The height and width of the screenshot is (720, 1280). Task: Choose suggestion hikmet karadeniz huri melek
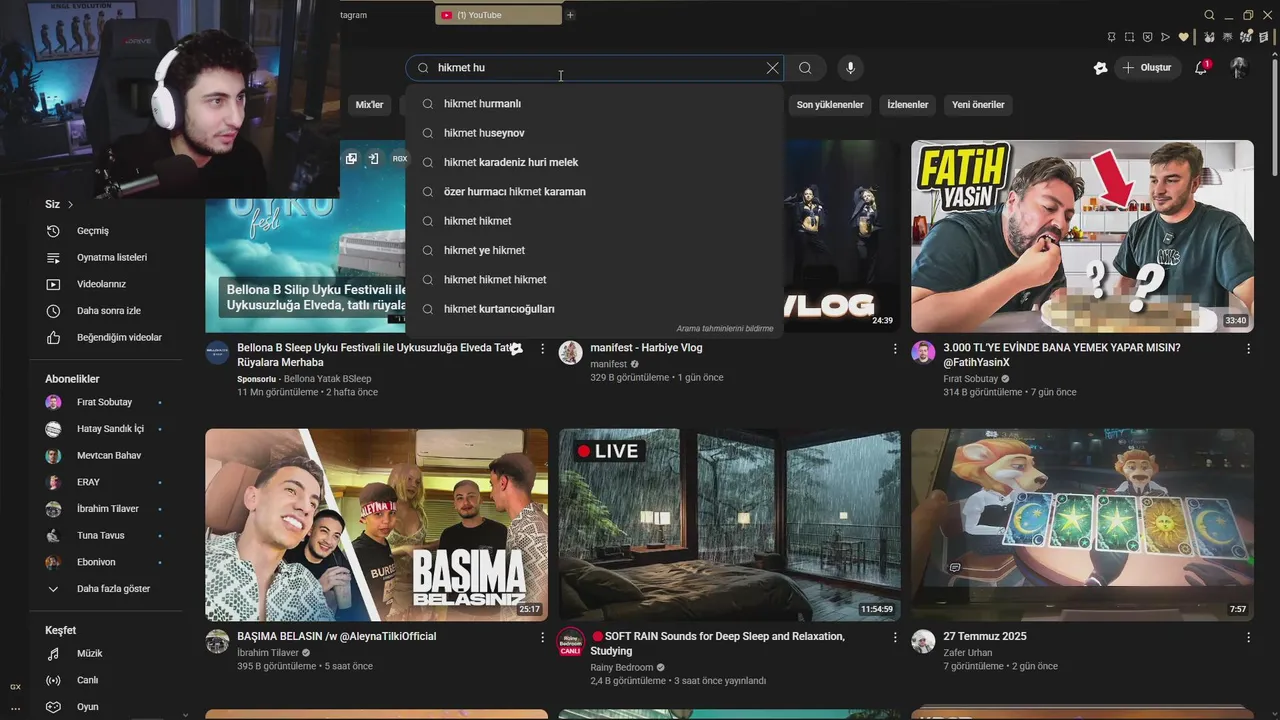pyautogui.click(x=594, y=162)
